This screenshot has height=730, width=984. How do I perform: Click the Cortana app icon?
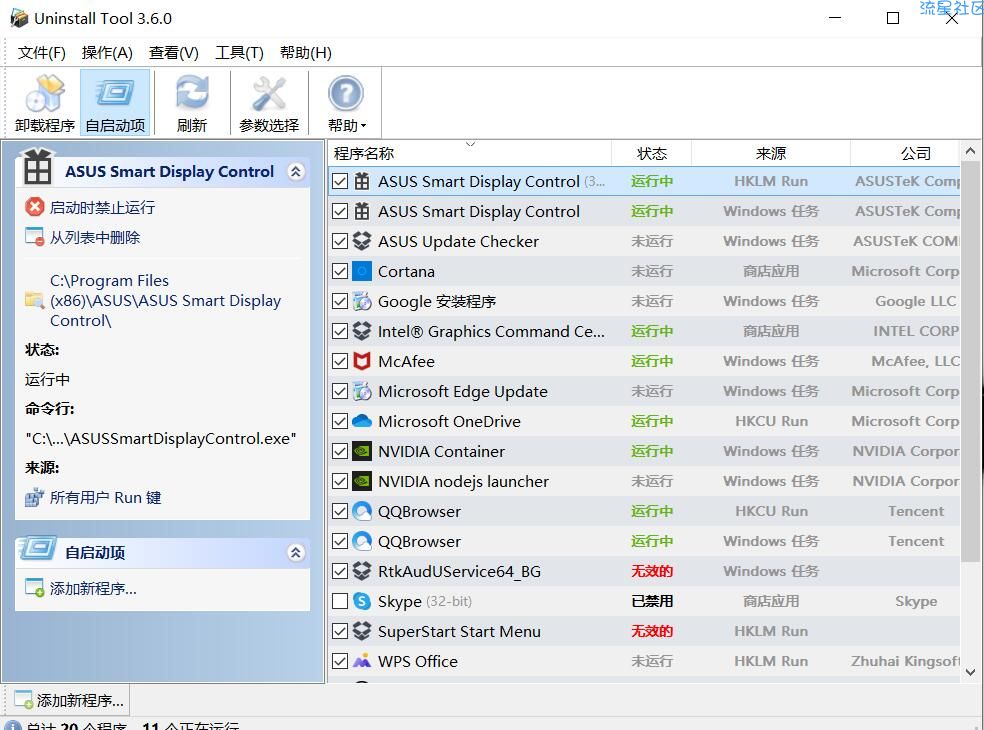(x=361, y=271)
